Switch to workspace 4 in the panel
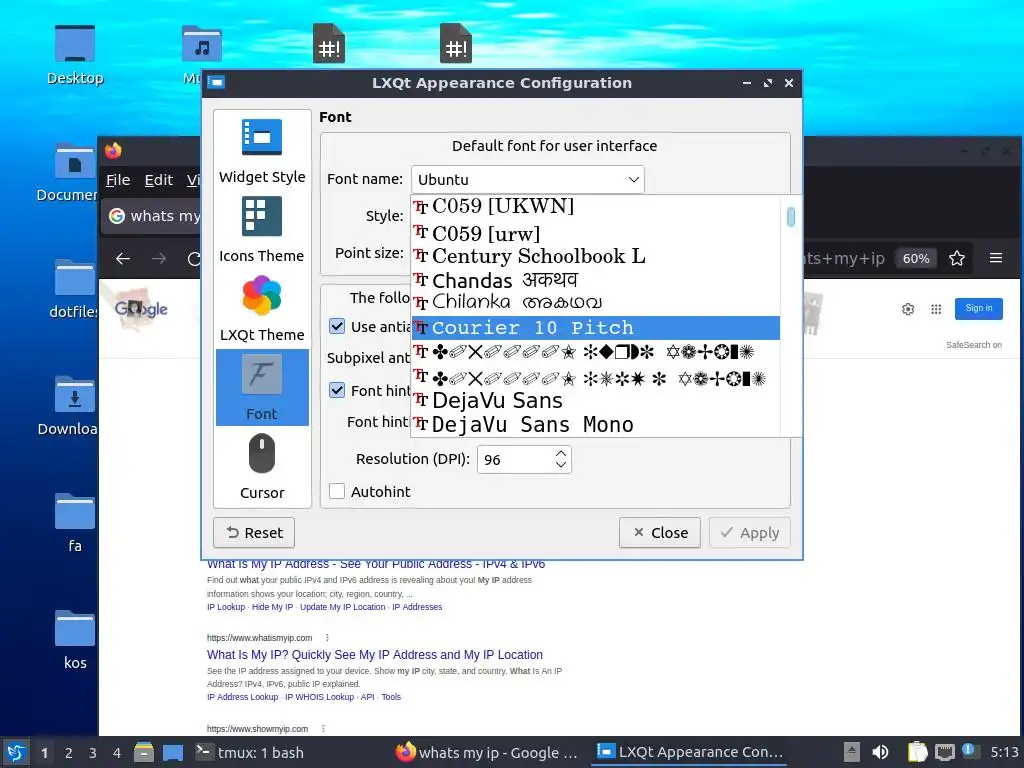Screen dimensions: 1024x768 (117, 753)
